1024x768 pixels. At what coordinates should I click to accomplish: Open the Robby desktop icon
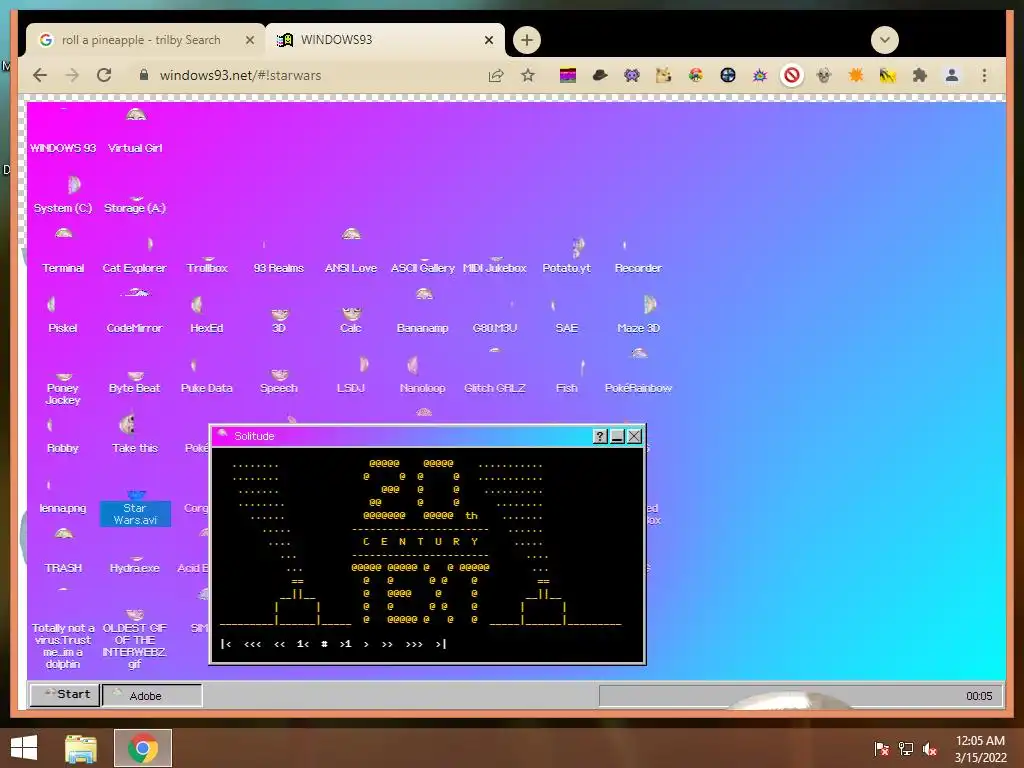pyautogui.click(x=63, y=437)
